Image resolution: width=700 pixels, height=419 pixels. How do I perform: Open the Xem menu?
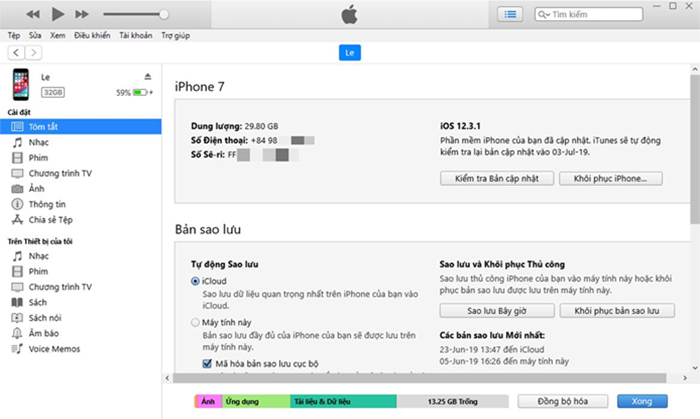point(58,35)
